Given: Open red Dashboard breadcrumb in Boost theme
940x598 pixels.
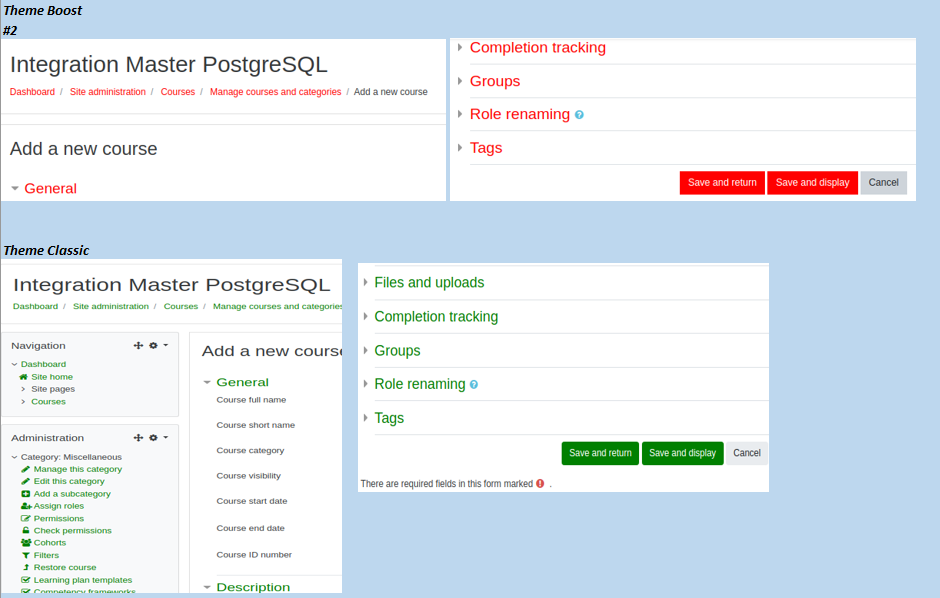Looking at the screenshot, I should click(x=32, y=92).
